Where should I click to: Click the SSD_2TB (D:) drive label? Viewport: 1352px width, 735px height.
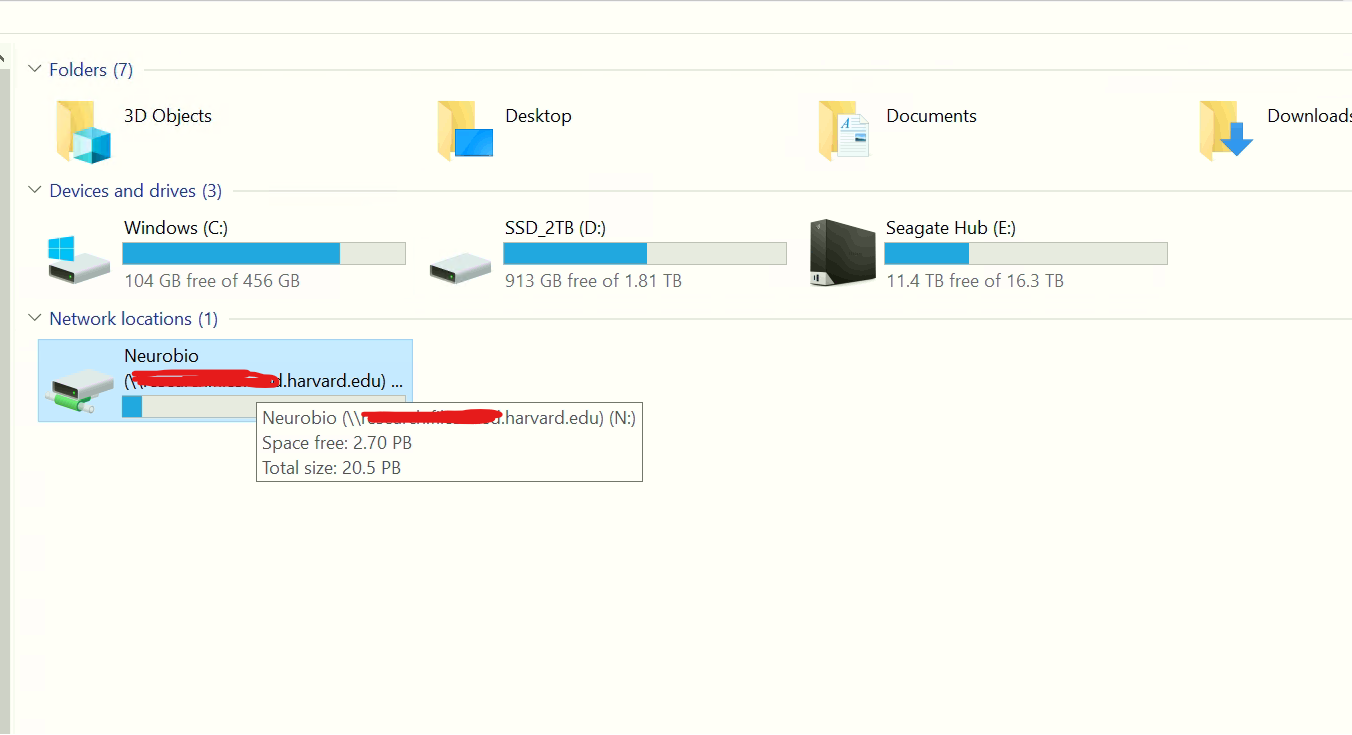point(555,228)
